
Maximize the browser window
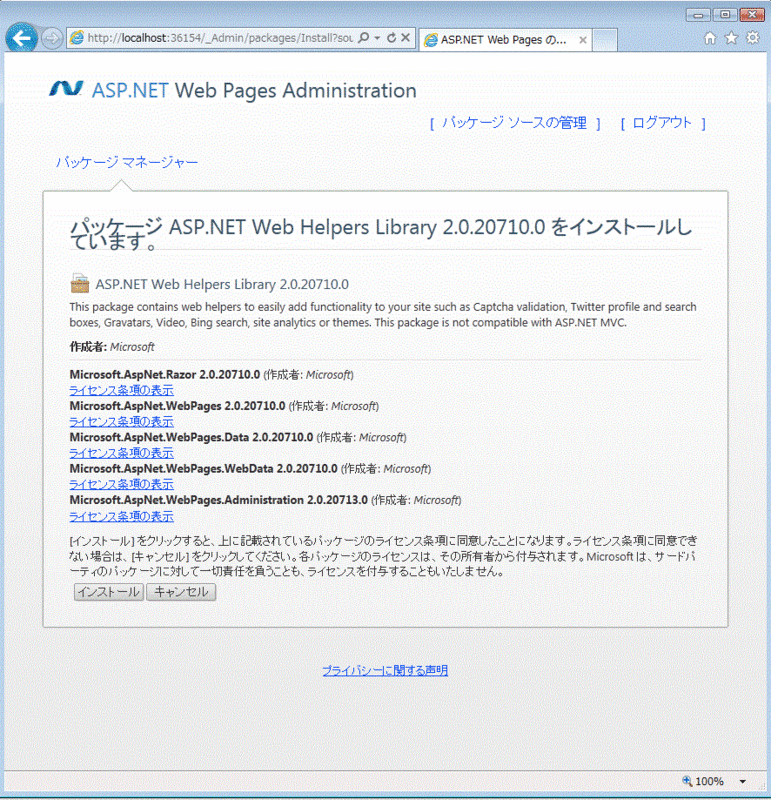pyautogui.click(x=725, y=15)
